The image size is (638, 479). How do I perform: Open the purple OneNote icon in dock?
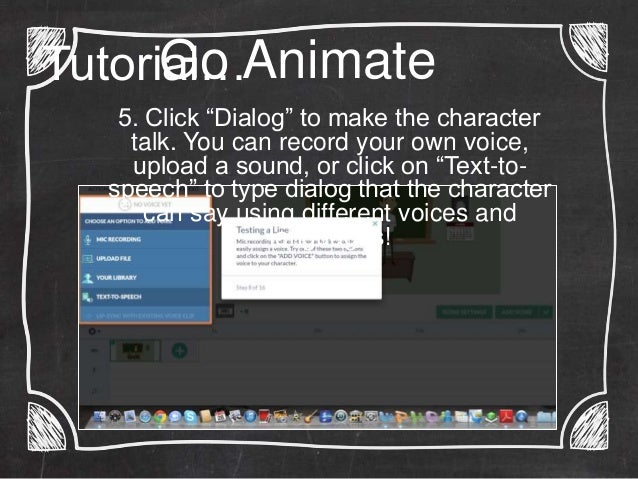pyautogui.click(x=432, y=416)
